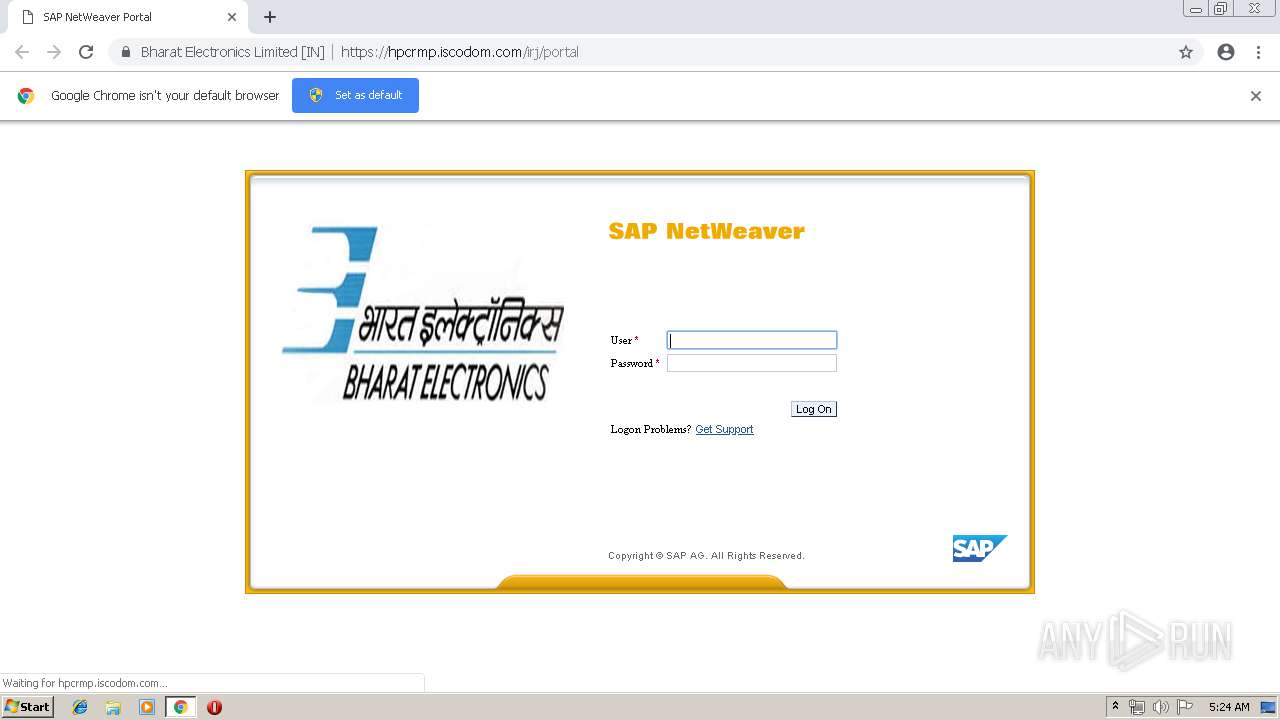Open Windows Explorer folder taskbar icon
This screenshot has width=1280, height=720.
coord(113,707)
